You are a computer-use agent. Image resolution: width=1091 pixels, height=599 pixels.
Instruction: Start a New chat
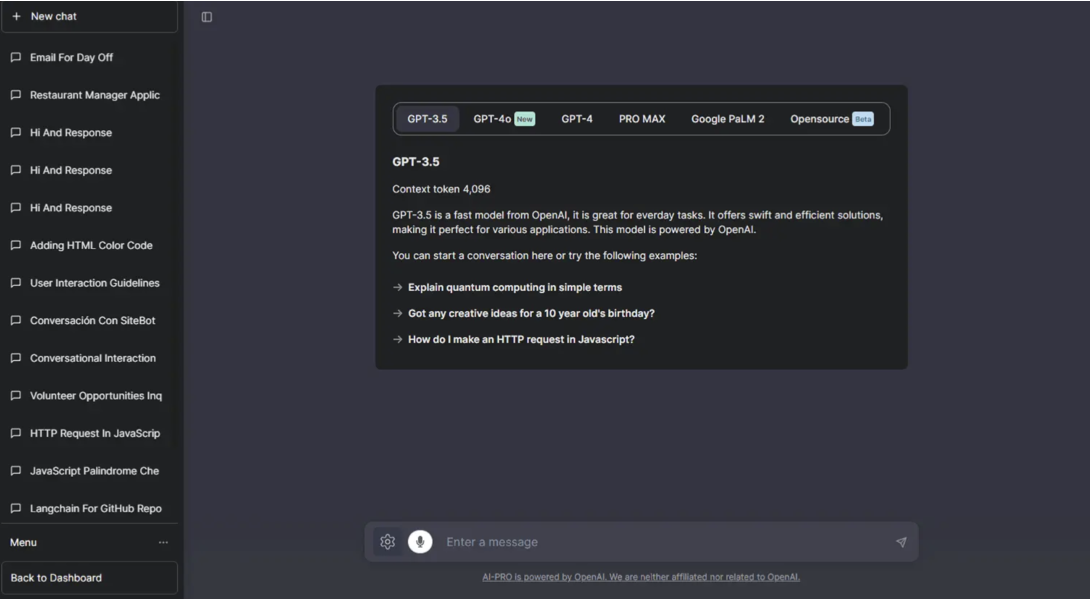coord(89,16)
